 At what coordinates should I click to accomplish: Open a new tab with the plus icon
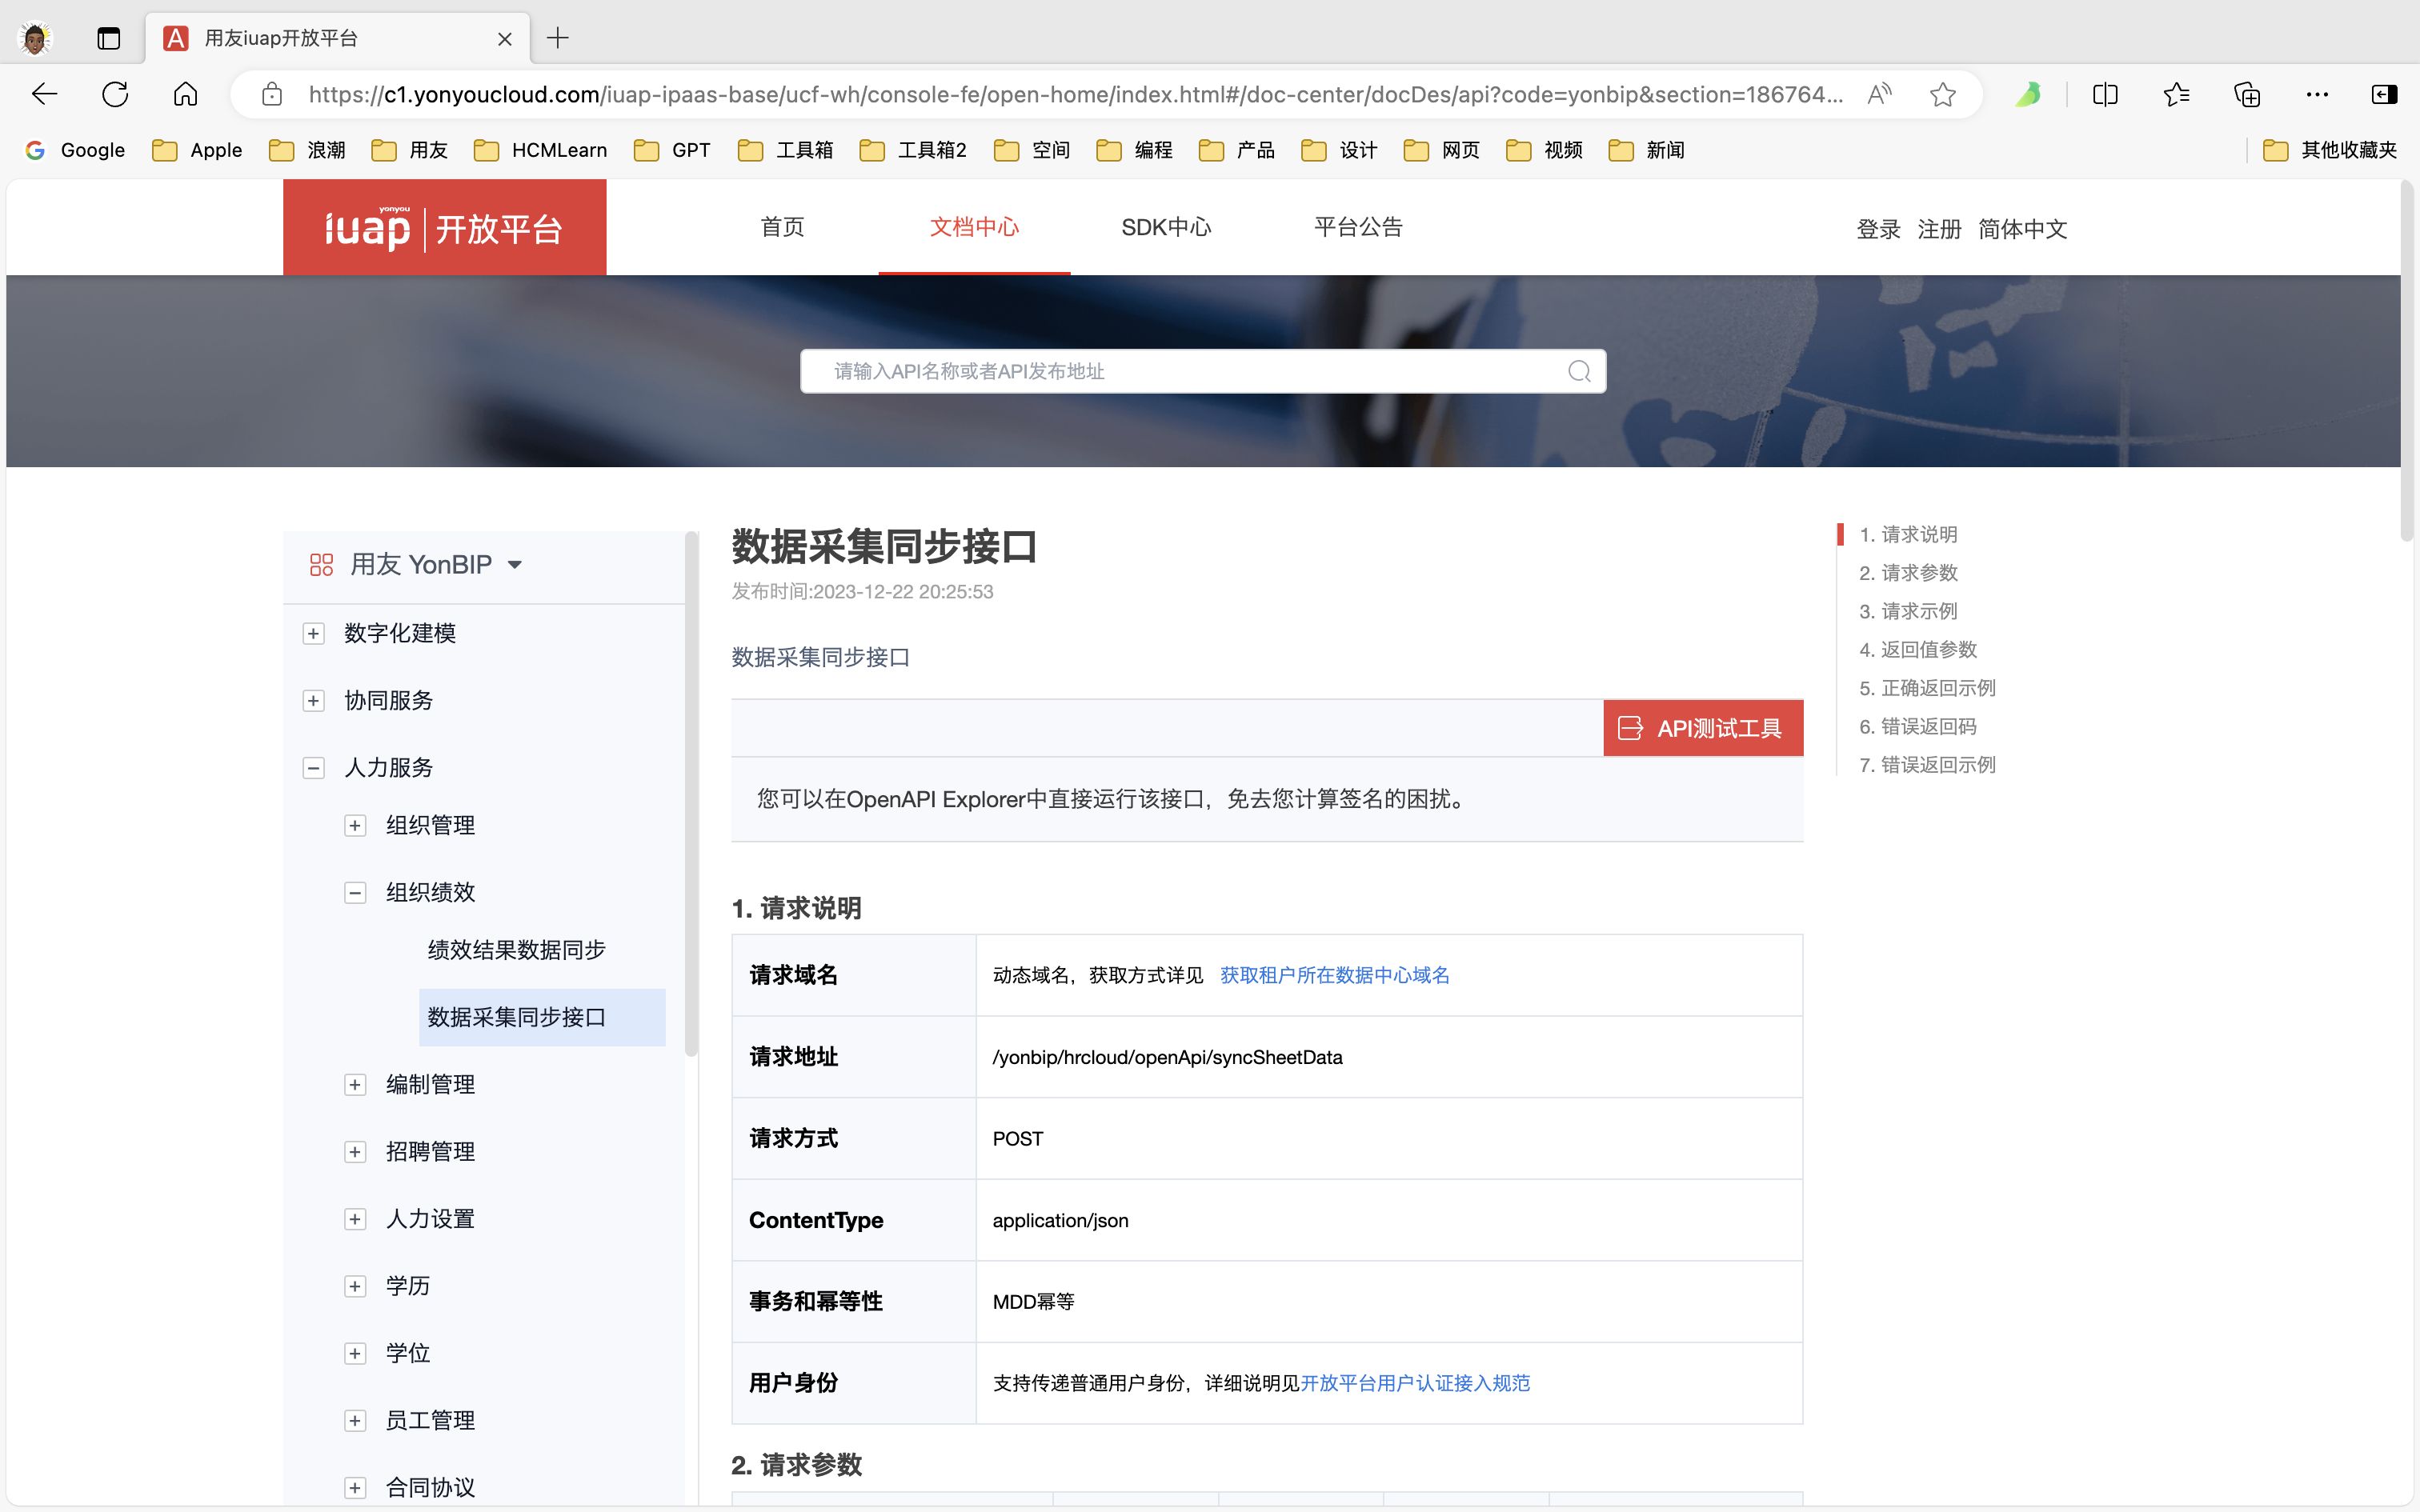pyautogui.click(x=558, y=38)
